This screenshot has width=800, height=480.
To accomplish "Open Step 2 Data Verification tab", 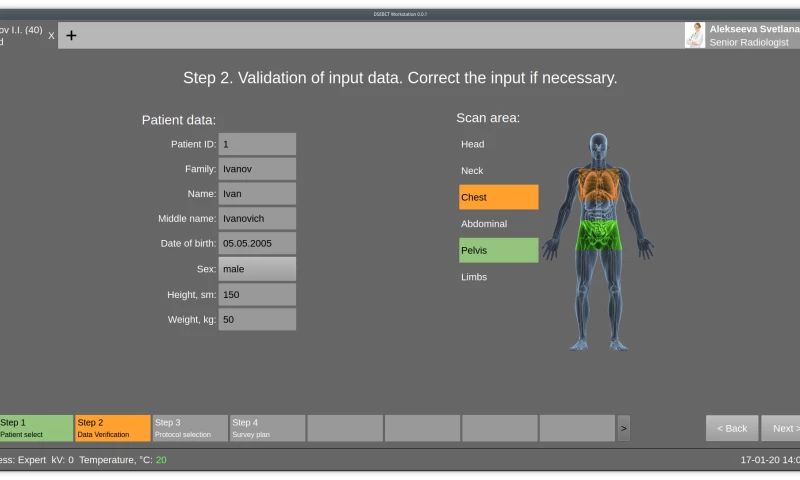I will click(113, 428).
